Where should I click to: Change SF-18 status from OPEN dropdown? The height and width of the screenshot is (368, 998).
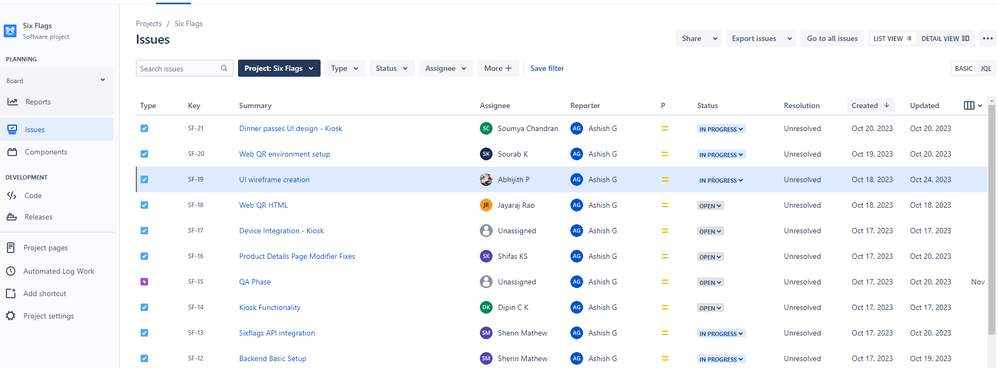coord(710,206)
